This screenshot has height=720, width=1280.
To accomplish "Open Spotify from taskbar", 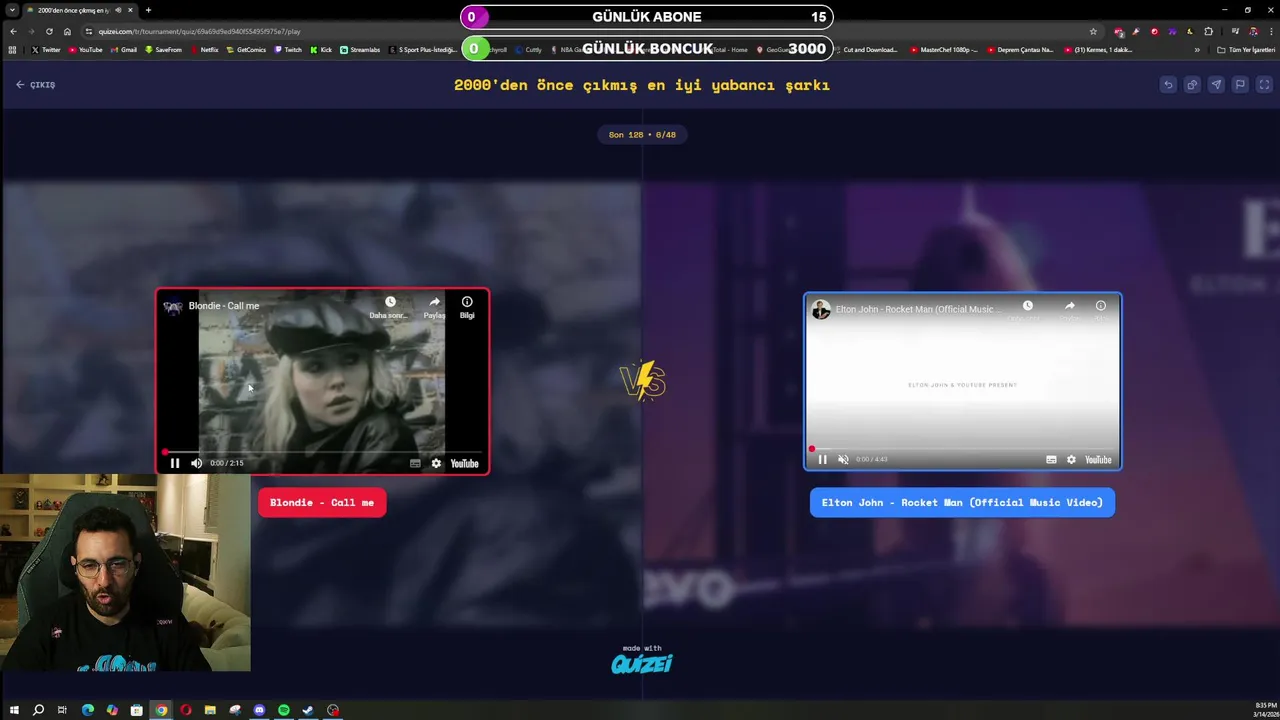I will 284,710.
